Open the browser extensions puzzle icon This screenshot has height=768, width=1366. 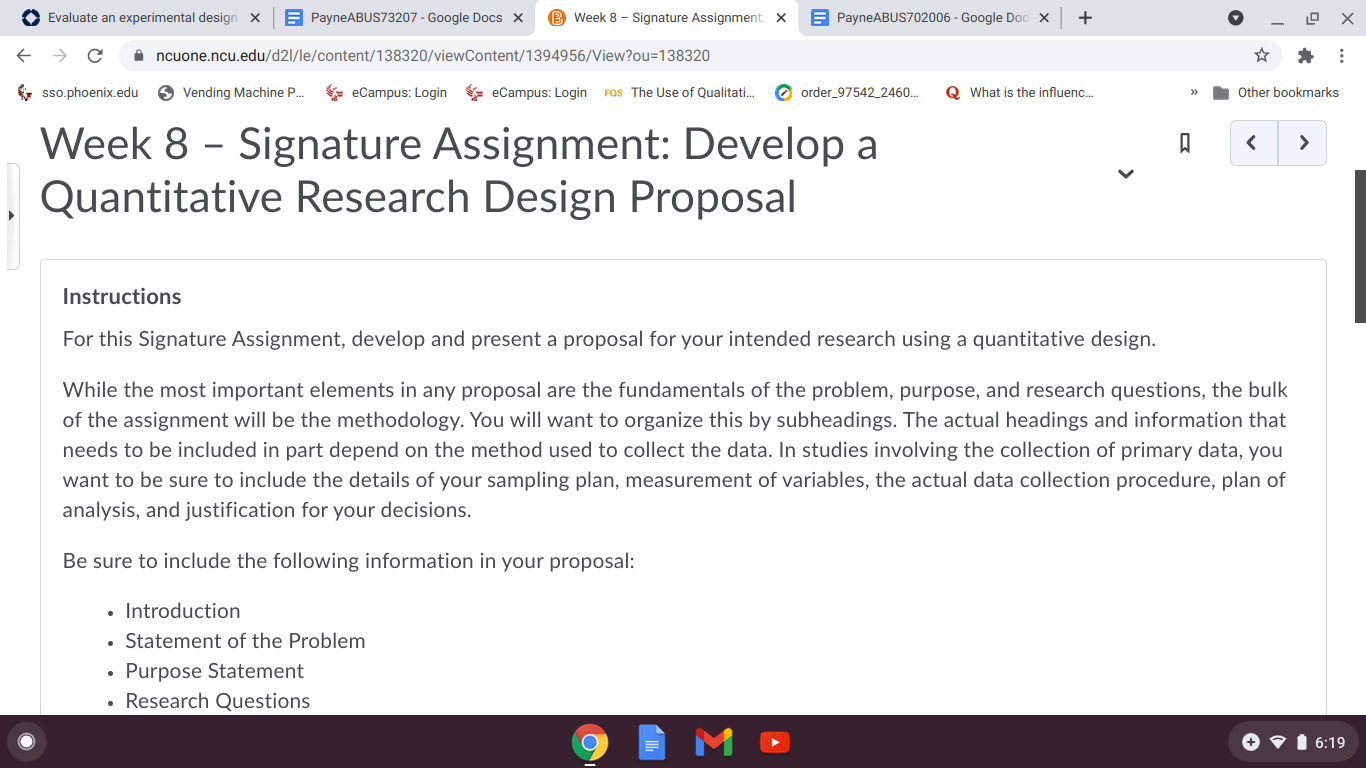[1304, 55]
